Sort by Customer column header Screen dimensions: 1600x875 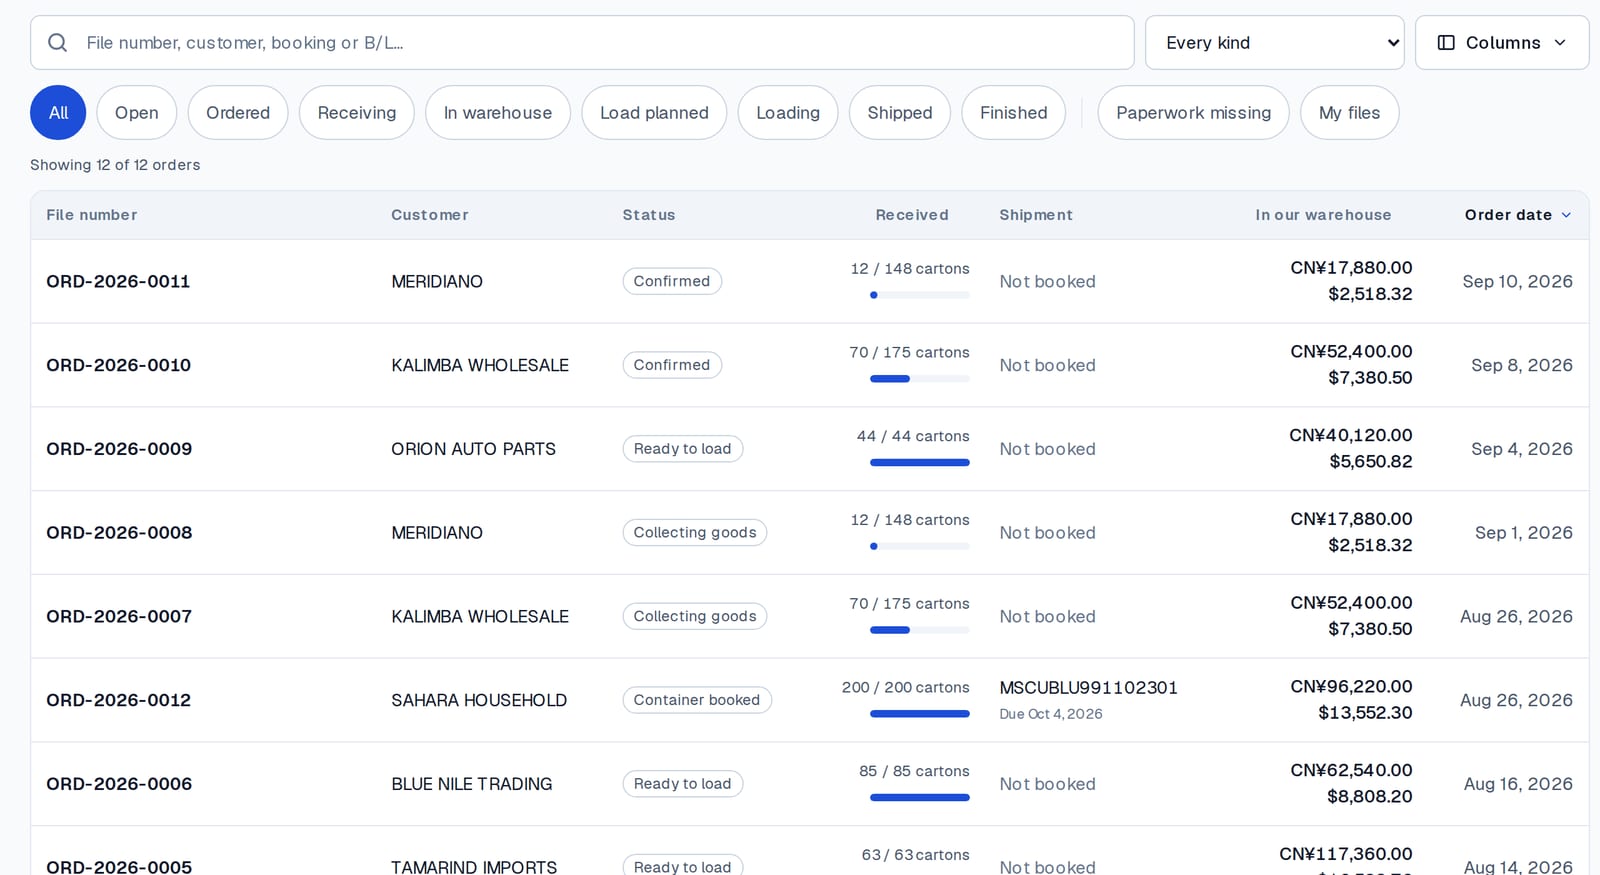click(430, 215)
